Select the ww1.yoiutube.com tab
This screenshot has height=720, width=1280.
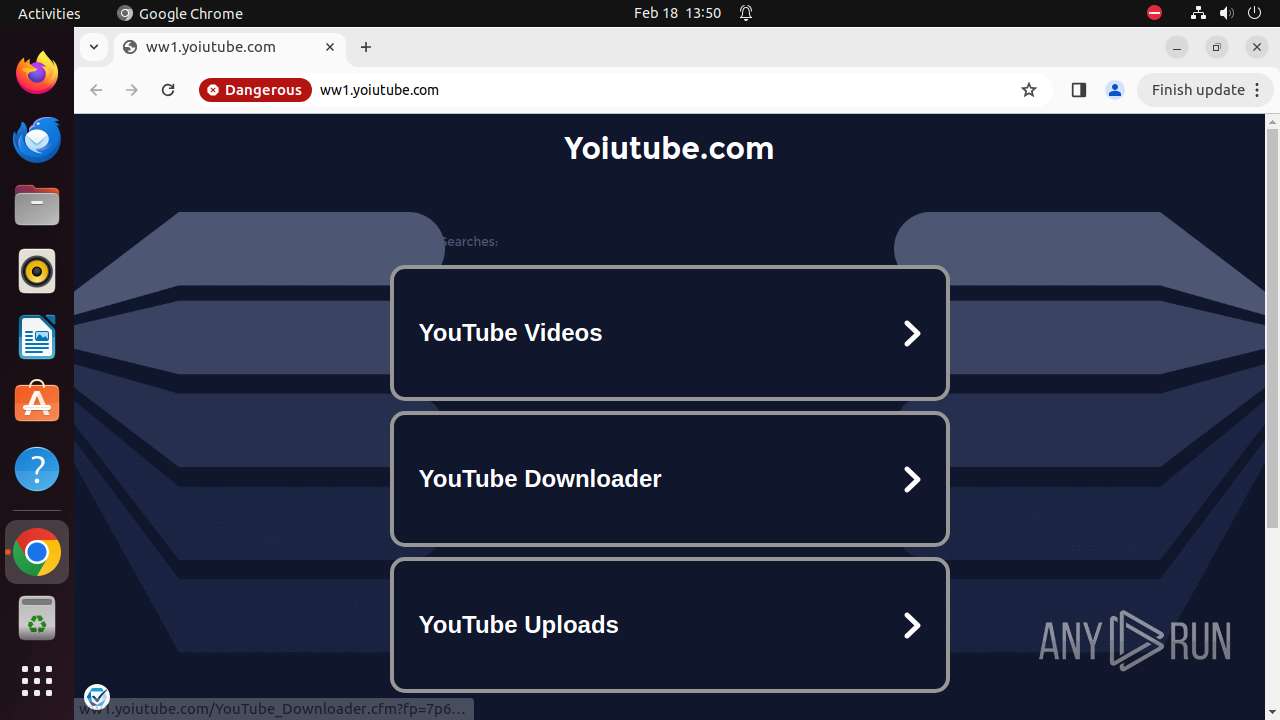(x=230, y=47)
